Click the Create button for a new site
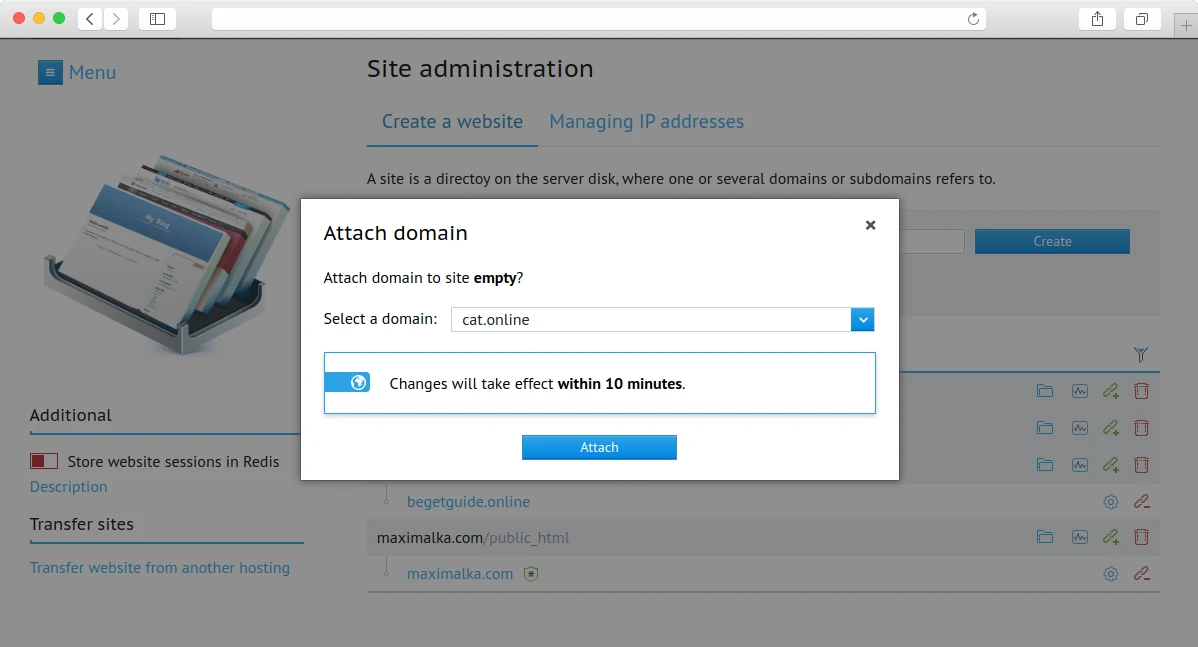Viewport: 1198px width, 647px height. pyautogui.click(x=1052, y=241)
